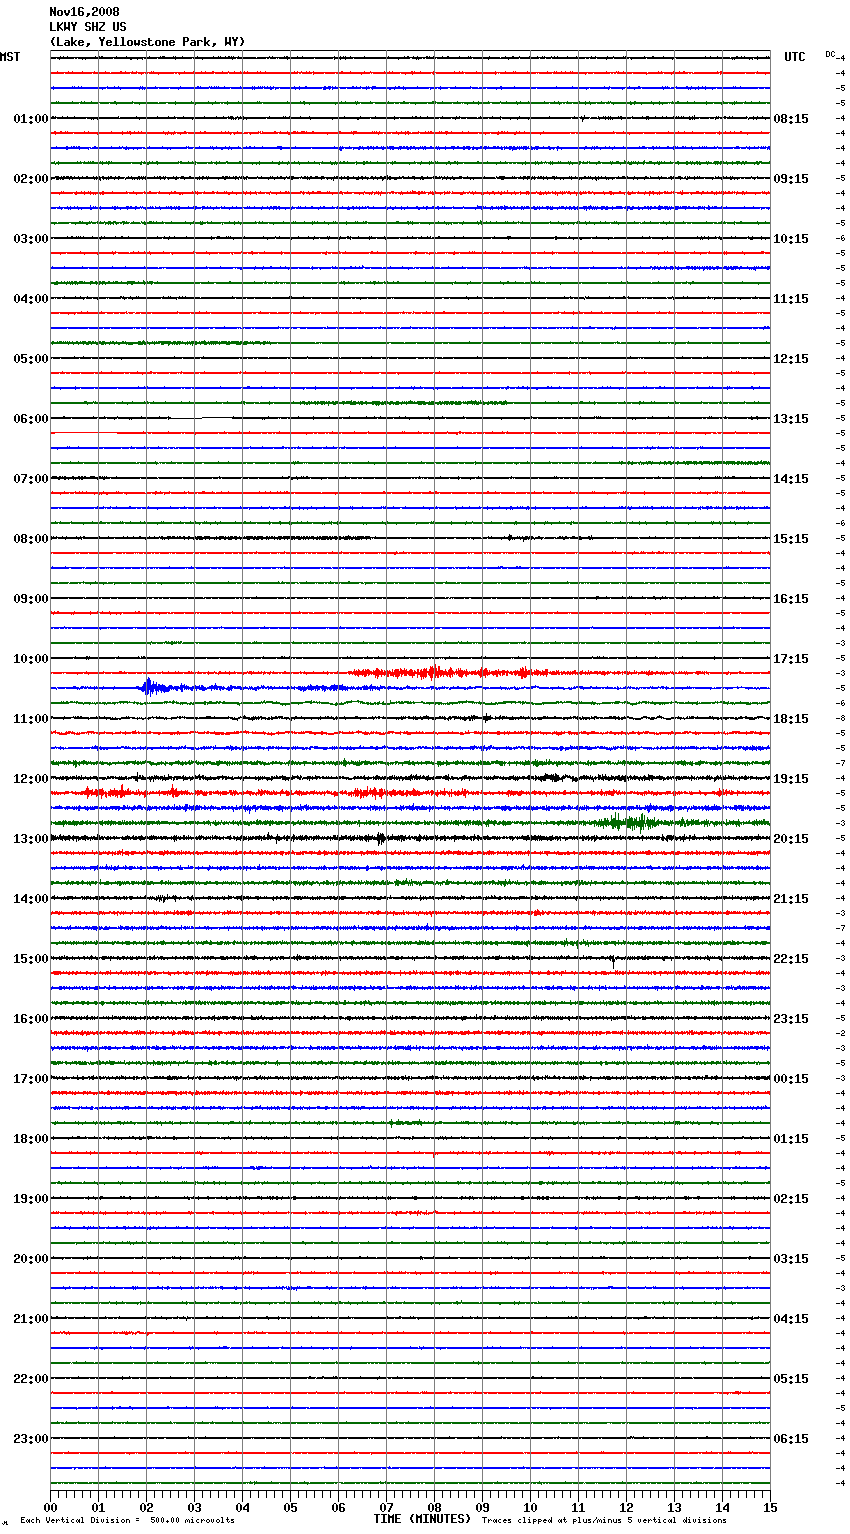The height and width of the screenshot is (1534, 850).
Task: Click the date header Nov16,2008
Action: (84, 12)
